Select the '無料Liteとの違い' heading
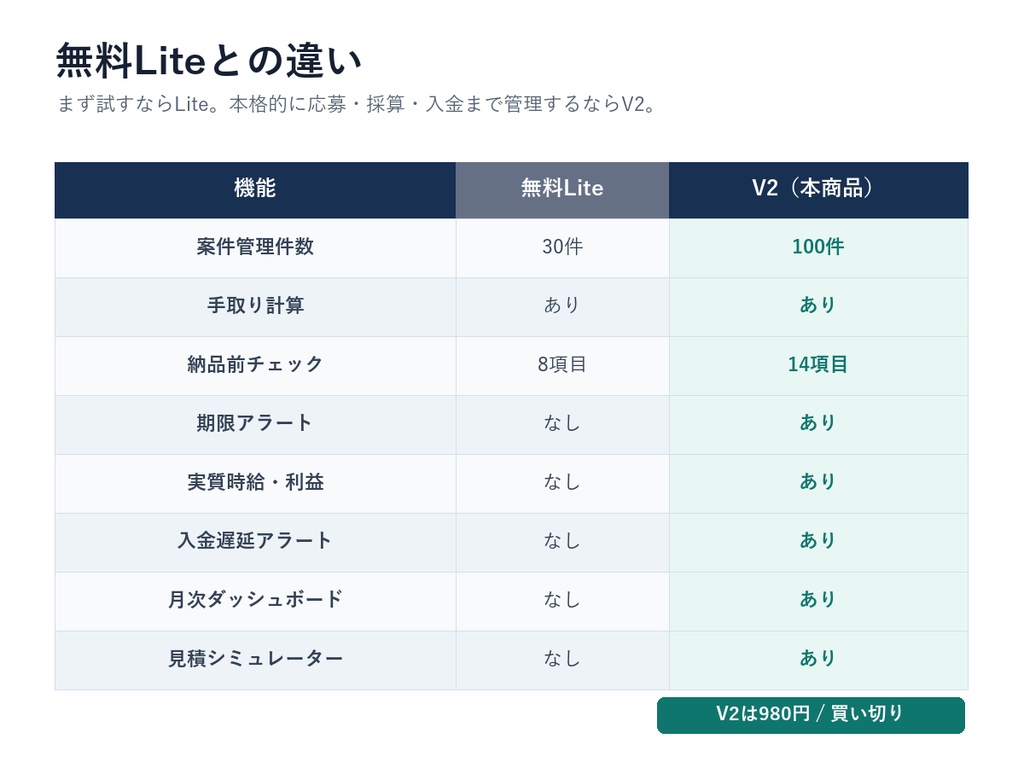The image size is (1024, 768). click(x=208, y=61)
